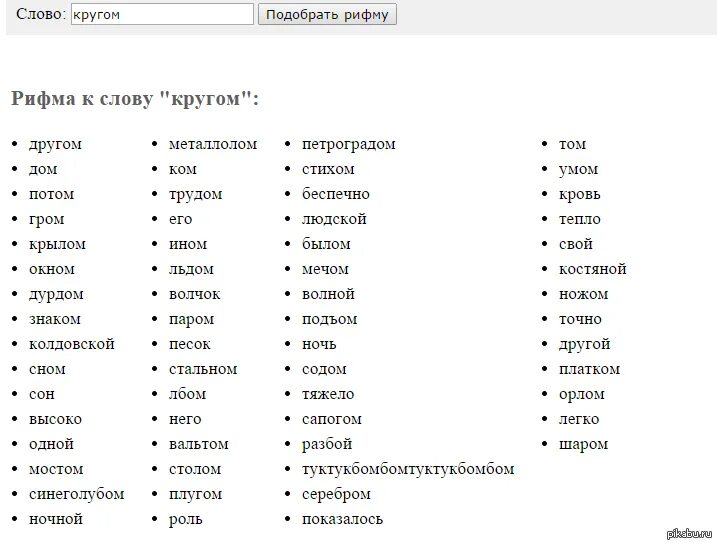Click the word ночной in the list

pos(56,519)
